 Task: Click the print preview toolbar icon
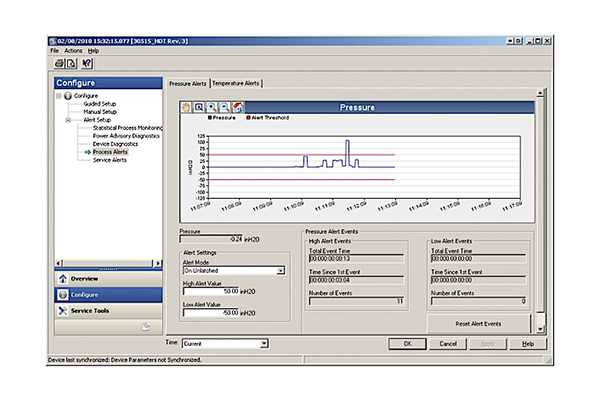tap(72, 63)
